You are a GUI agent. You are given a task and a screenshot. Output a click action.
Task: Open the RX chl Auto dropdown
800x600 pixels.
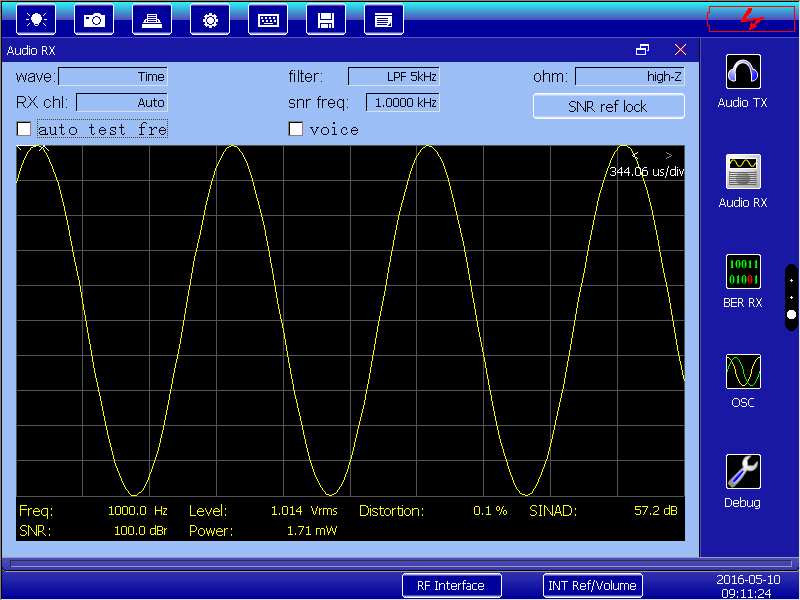point(121,102)
